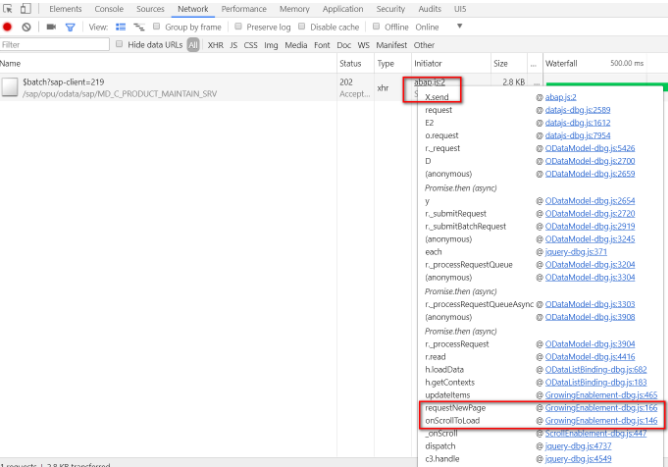Click in the Filter text field
Viewport: 668px width, 467px height.
click(x=55, y=45)
